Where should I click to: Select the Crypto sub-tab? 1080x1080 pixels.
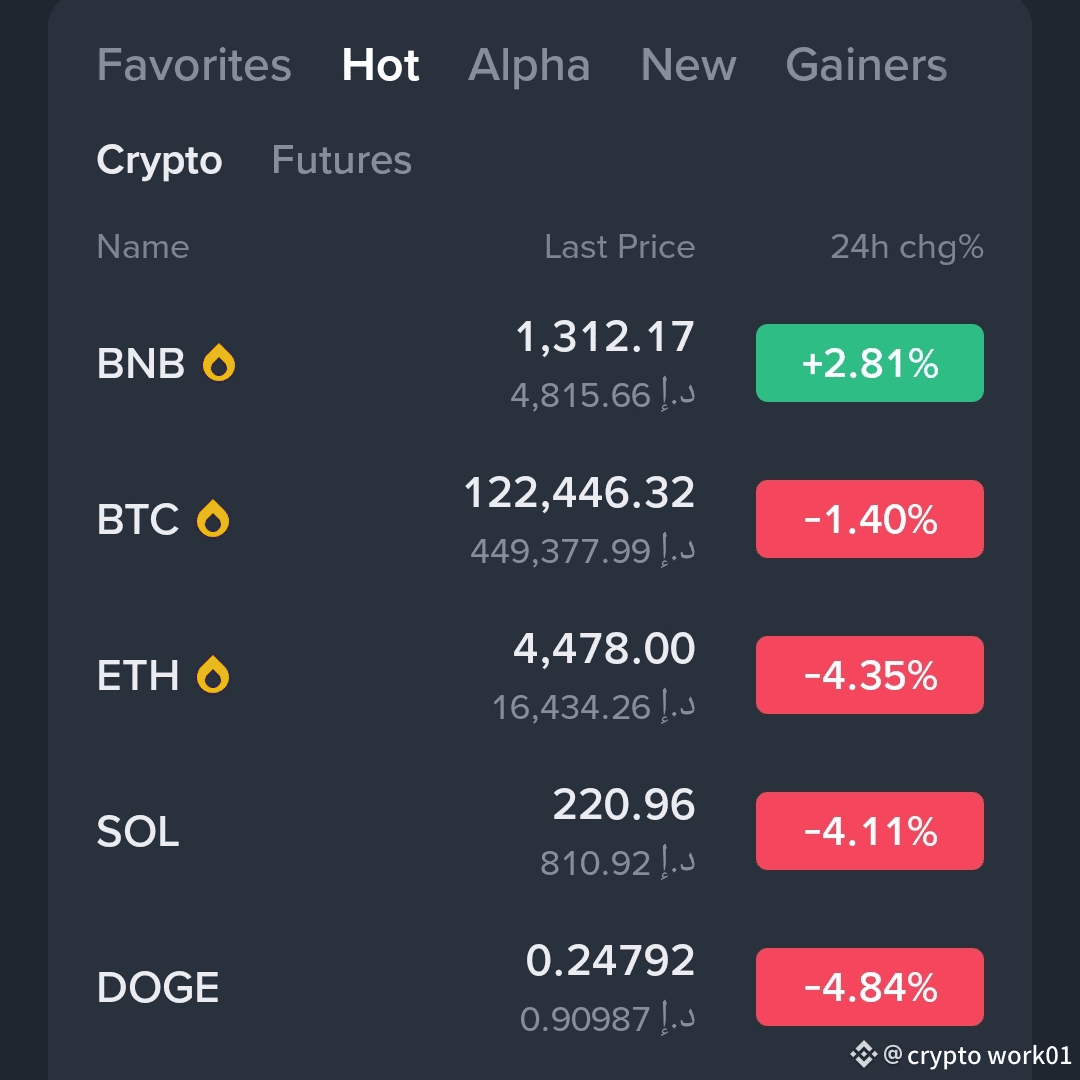click(159, 160)
